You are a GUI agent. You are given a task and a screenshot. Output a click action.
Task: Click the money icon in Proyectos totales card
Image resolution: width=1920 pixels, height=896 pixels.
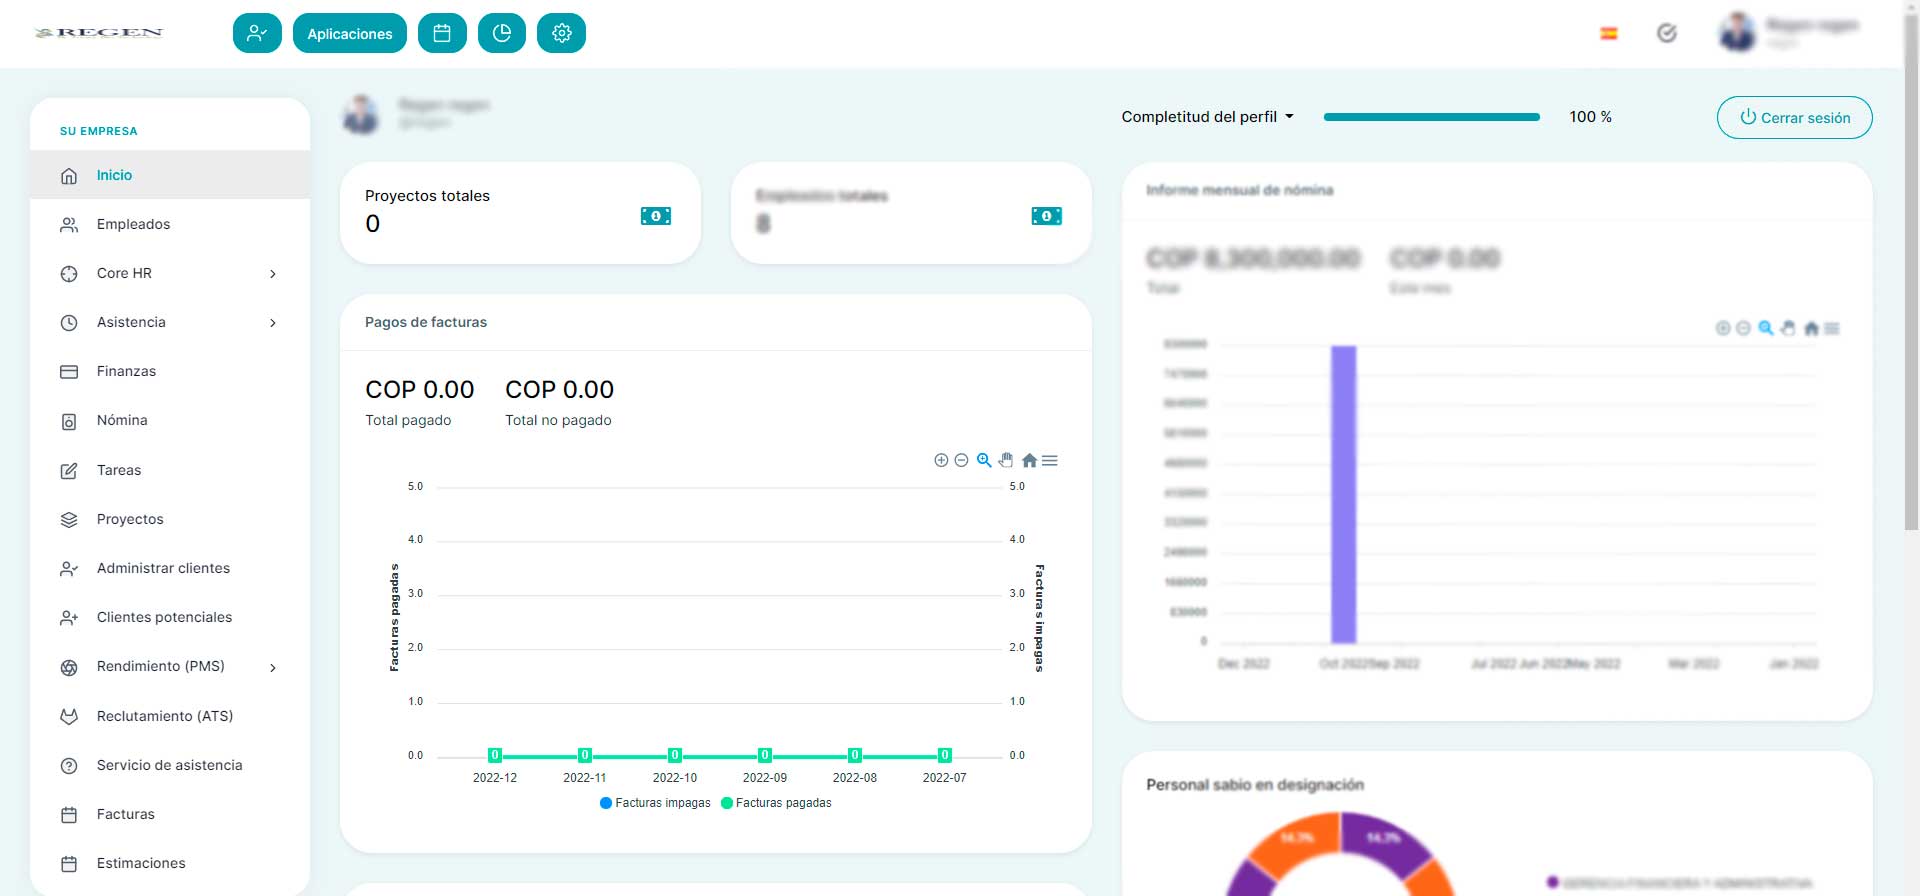pyautogui.click(x=656, y=216)
